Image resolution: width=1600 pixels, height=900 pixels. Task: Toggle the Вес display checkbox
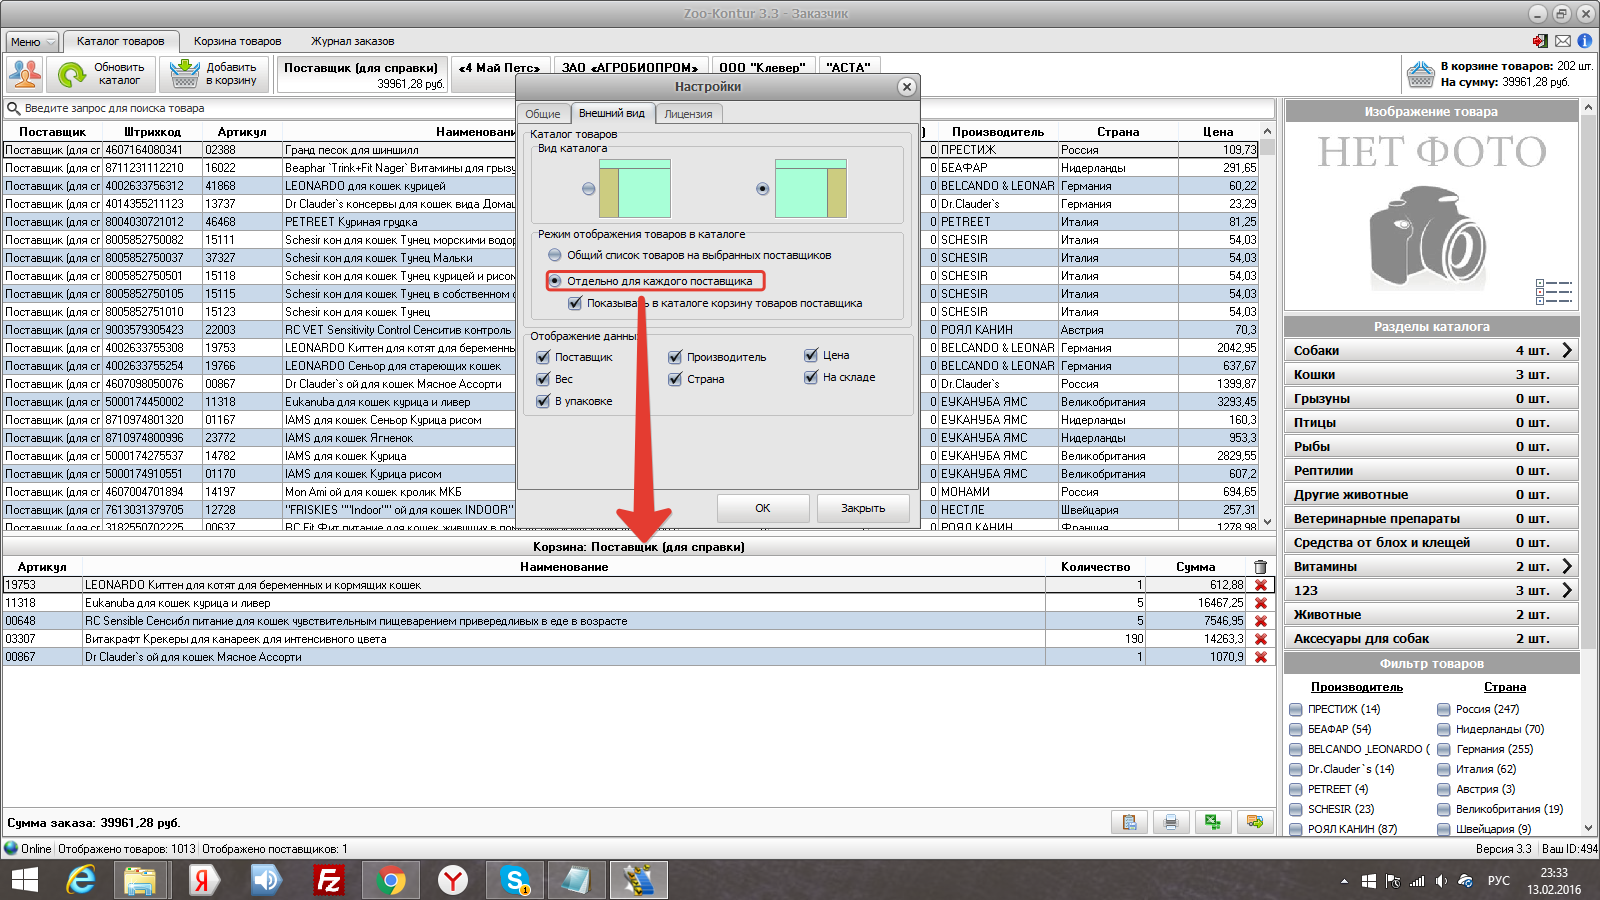543,379
